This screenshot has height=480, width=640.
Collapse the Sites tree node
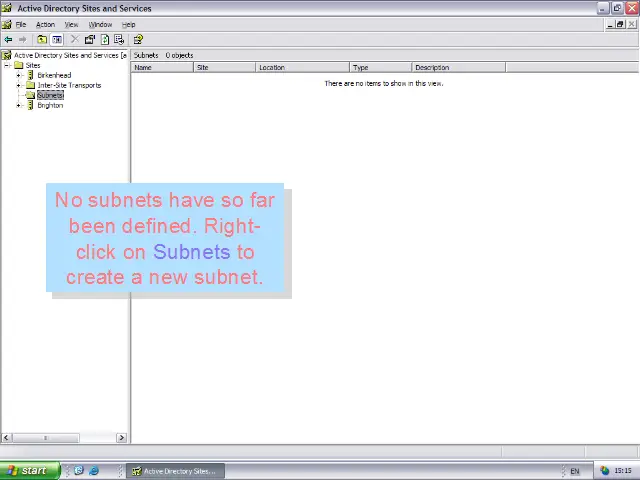coord(7,65)
